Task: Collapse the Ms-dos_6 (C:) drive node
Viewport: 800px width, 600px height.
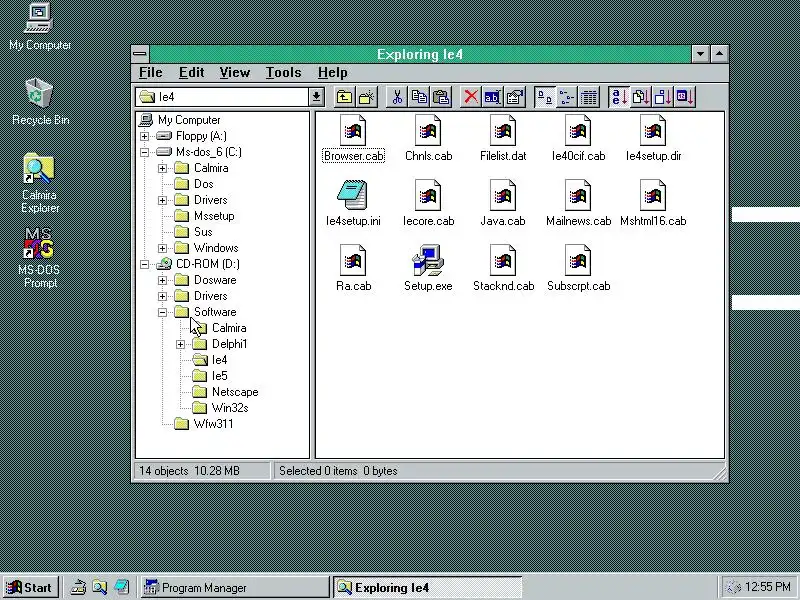Action: point(144,152)
